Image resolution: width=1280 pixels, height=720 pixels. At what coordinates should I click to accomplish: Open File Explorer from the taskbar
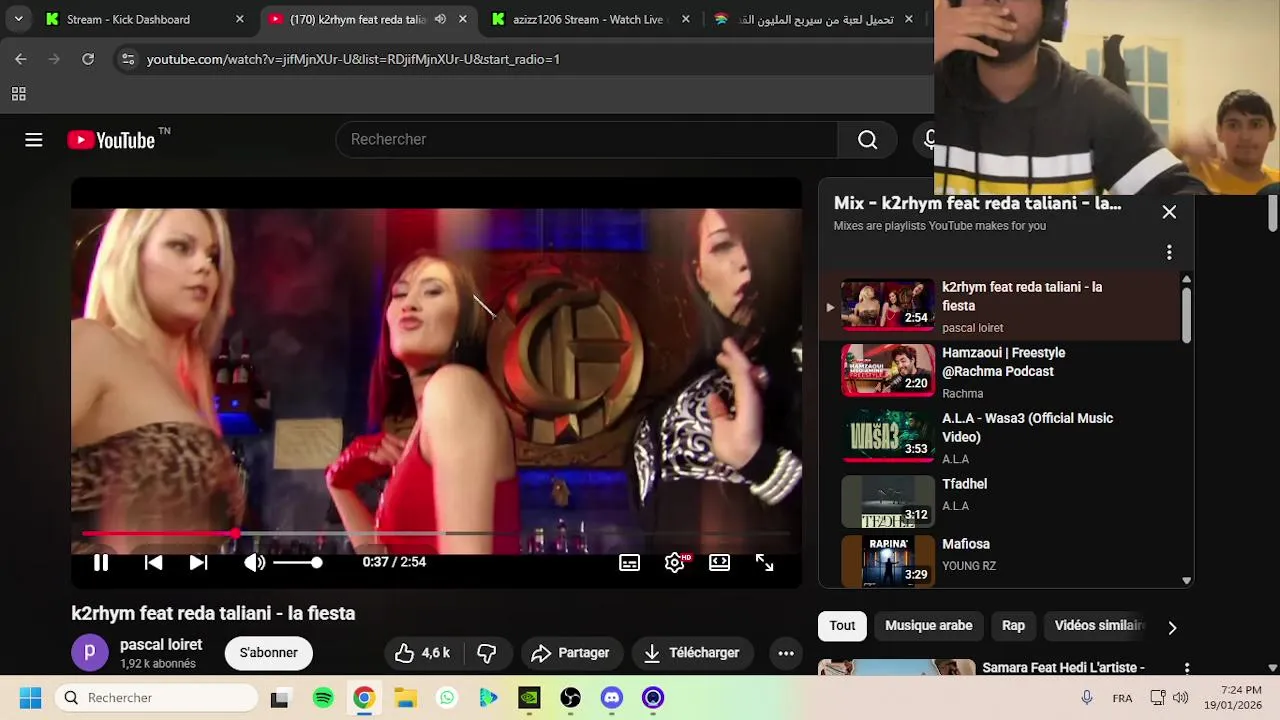405,698
